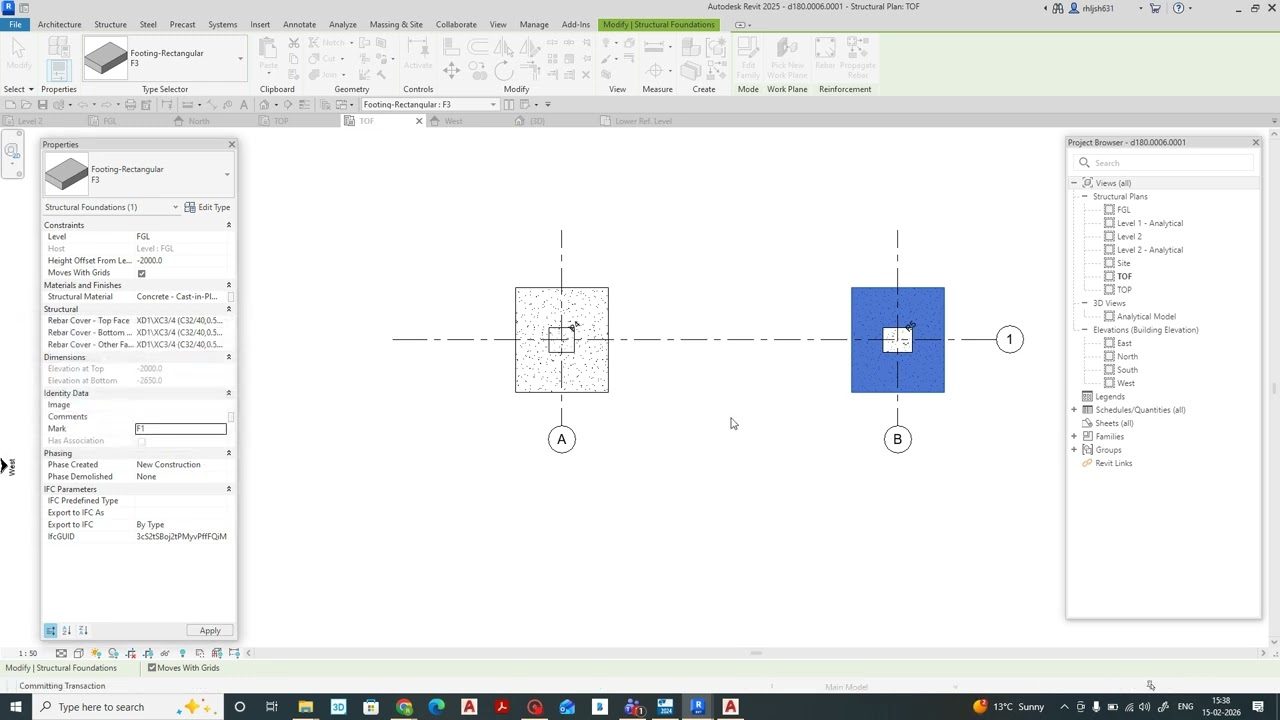Toggle Moves With Grids checkbox in Properties
This screenshot has width=1280, height=720.
point(141,273)
